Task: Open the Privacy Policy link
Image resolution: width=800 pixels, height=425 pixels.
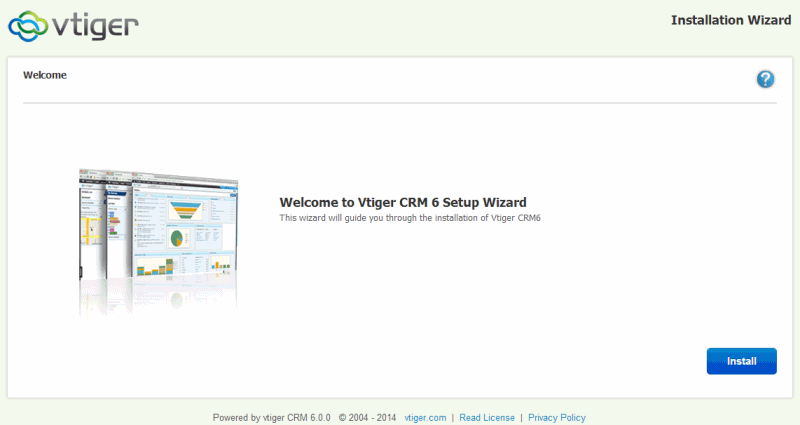Action: (557, 417)
